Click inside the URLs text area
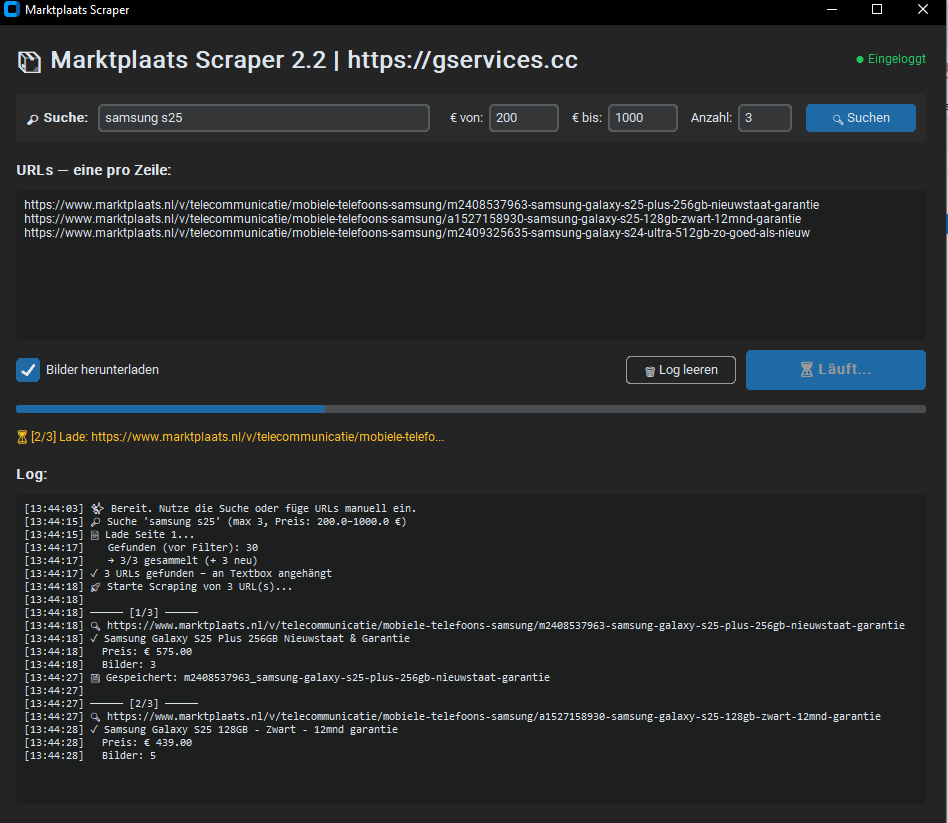The width and height of the screenshot is (948, 823). pyautogui.click(x=470, y=265)
